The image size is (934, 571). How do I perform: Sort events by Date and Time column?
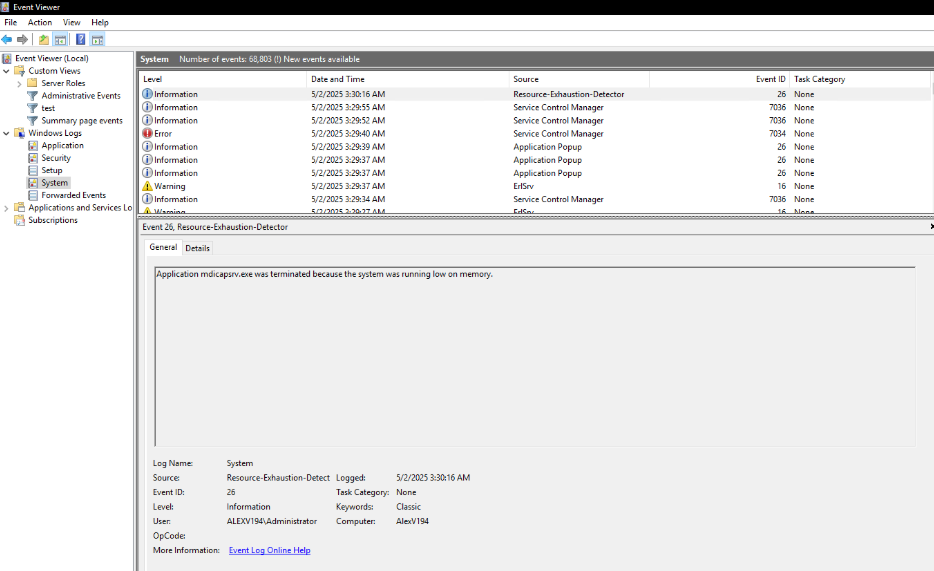(338, 79)
